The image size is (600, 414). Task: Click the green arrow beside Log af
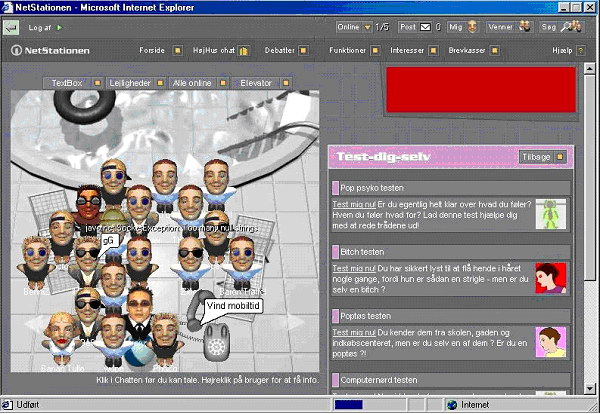tap(59, 28)
